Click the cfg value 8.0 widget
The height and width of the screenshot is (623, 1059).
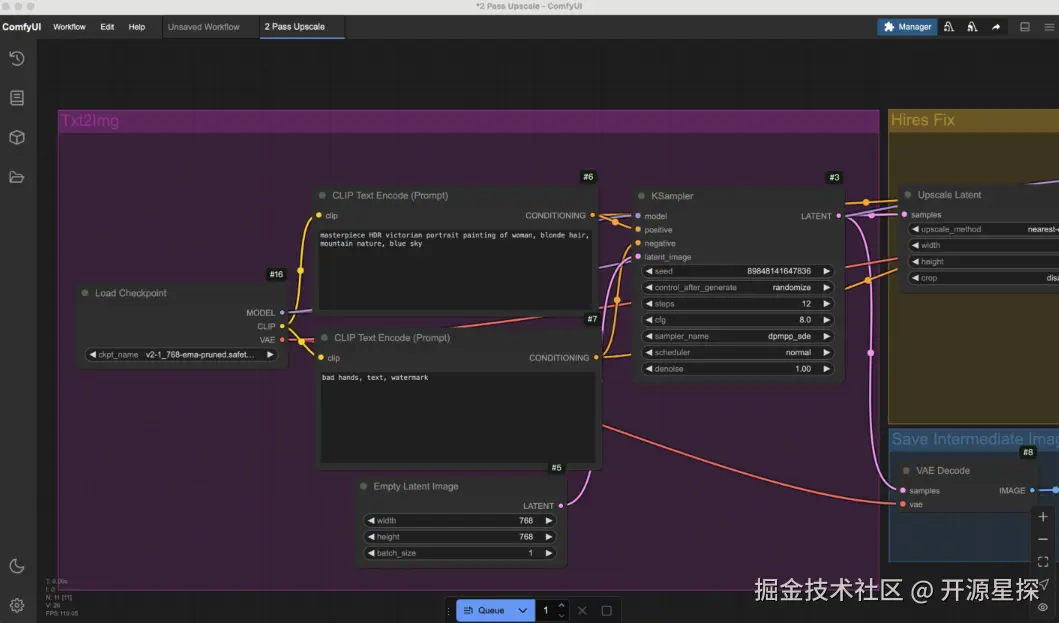point(738,320)
